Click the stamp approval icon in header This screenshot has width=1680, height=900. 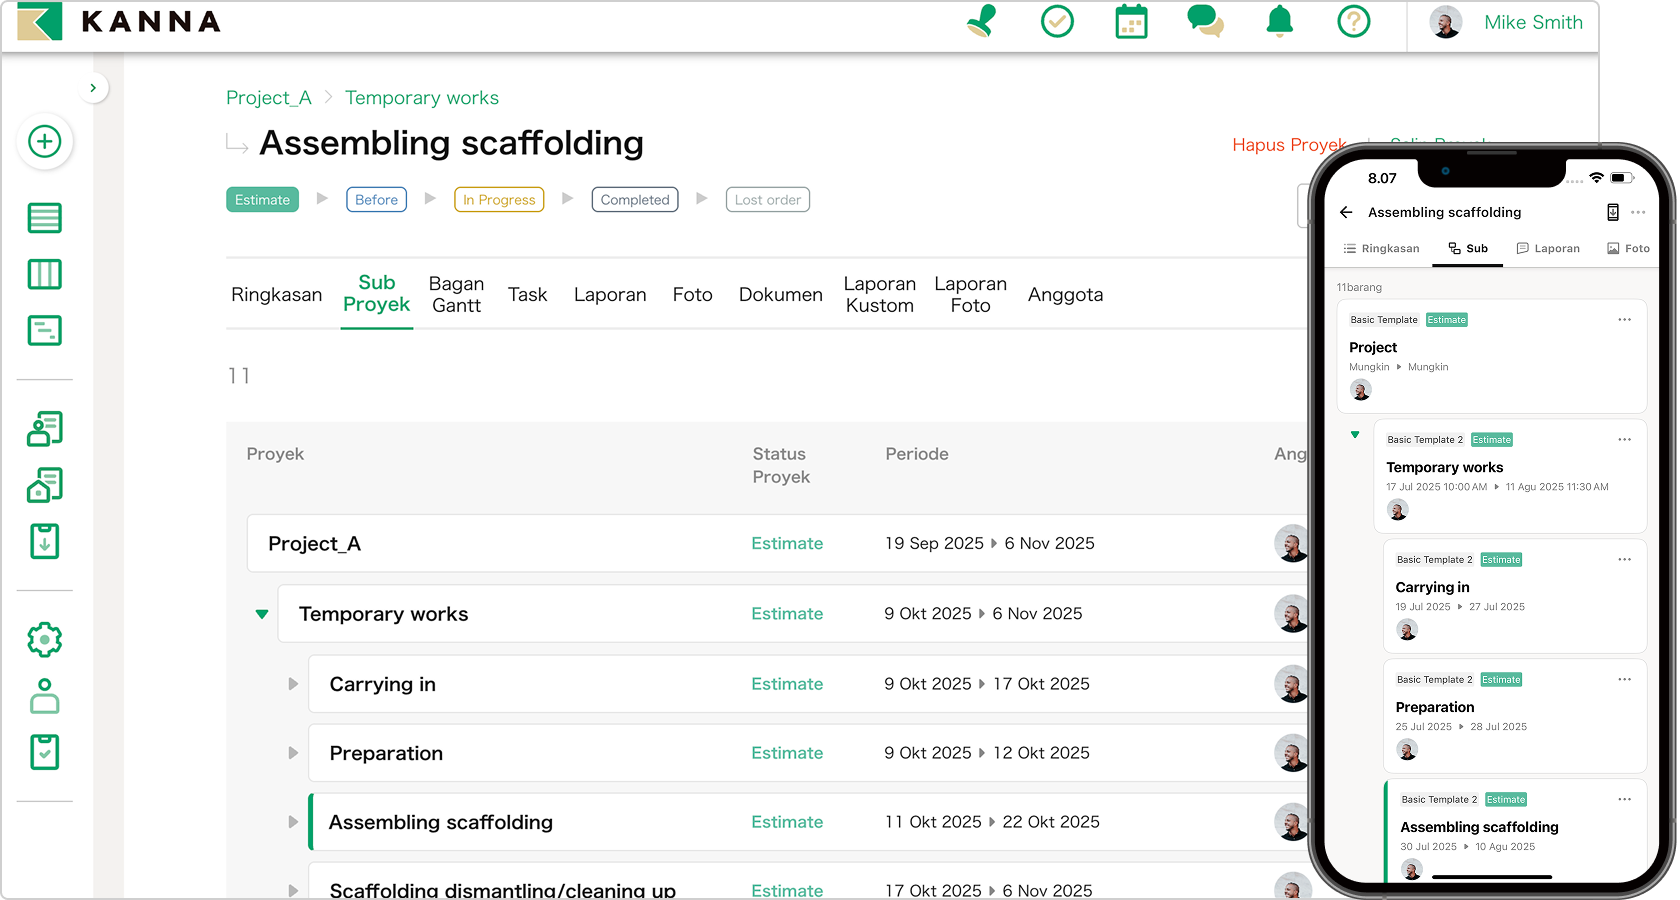pos(982,22)
